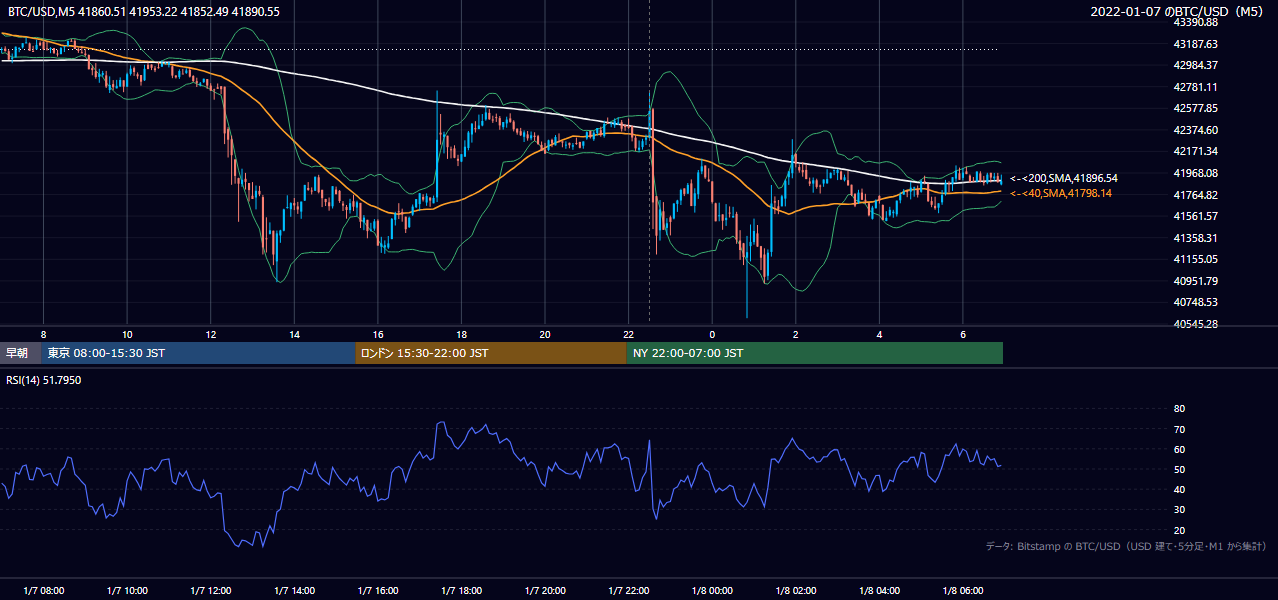Click the '1/7 20:00' bottom time label
Screen dimensions: 1278x600
(545, 591)
